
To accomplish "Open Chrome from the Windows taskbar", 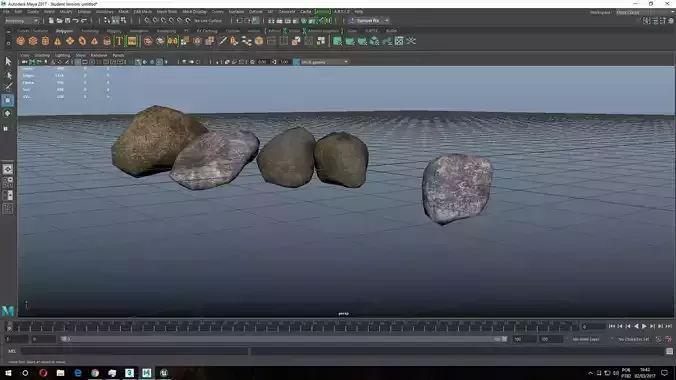I will click(x=95, y=373).
